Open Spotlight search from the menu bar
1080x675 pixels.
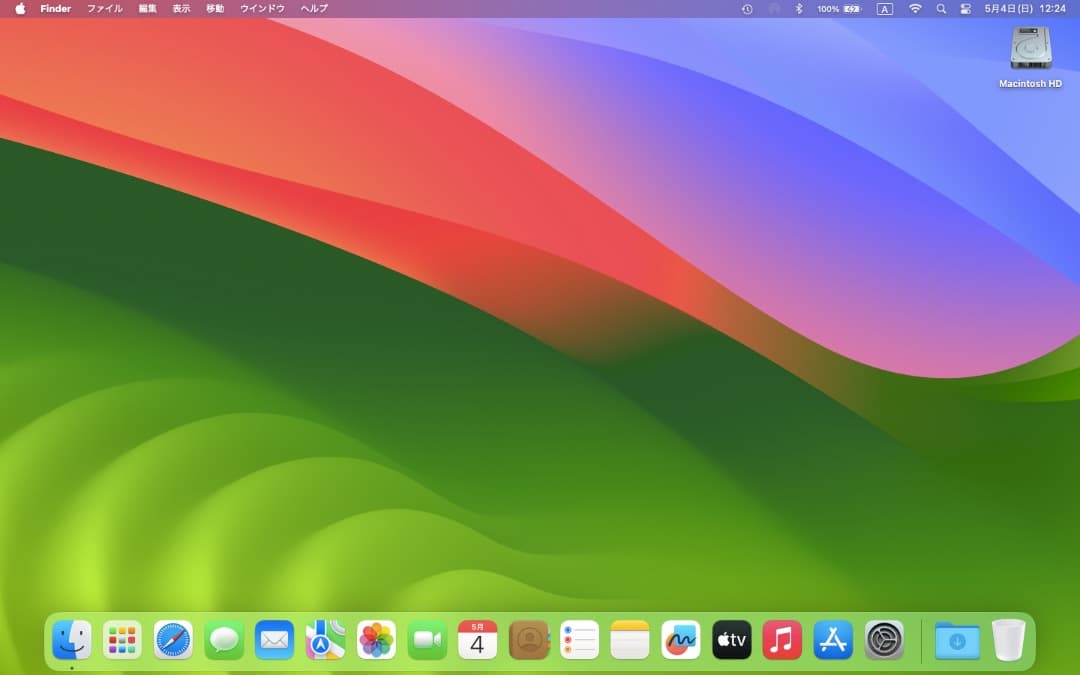tap(940, 8)
